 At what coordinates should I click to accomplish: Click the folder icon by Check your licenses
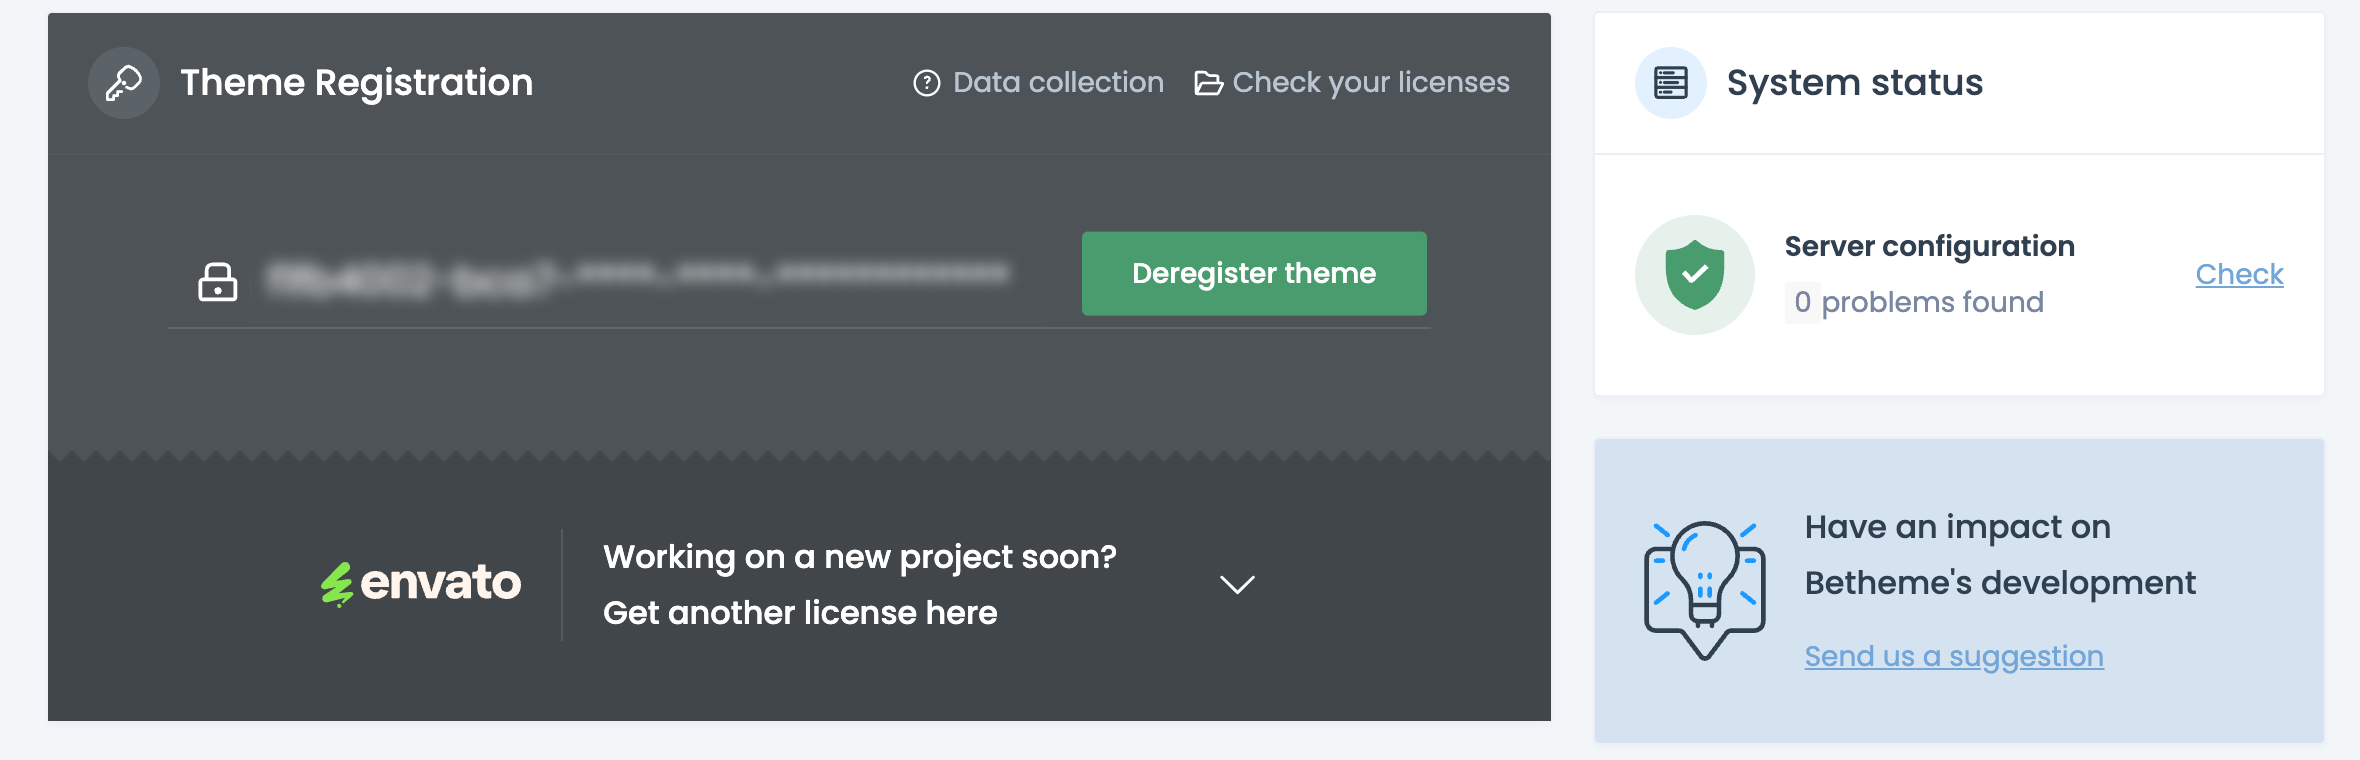(x=1208, y=83)
